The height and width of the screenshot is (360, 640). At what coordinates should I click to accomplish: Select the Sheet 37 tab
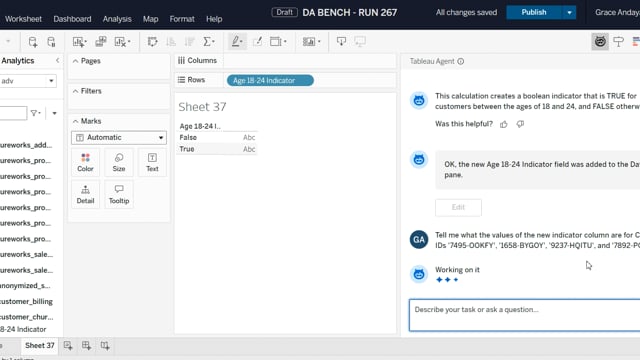point(40,346)
